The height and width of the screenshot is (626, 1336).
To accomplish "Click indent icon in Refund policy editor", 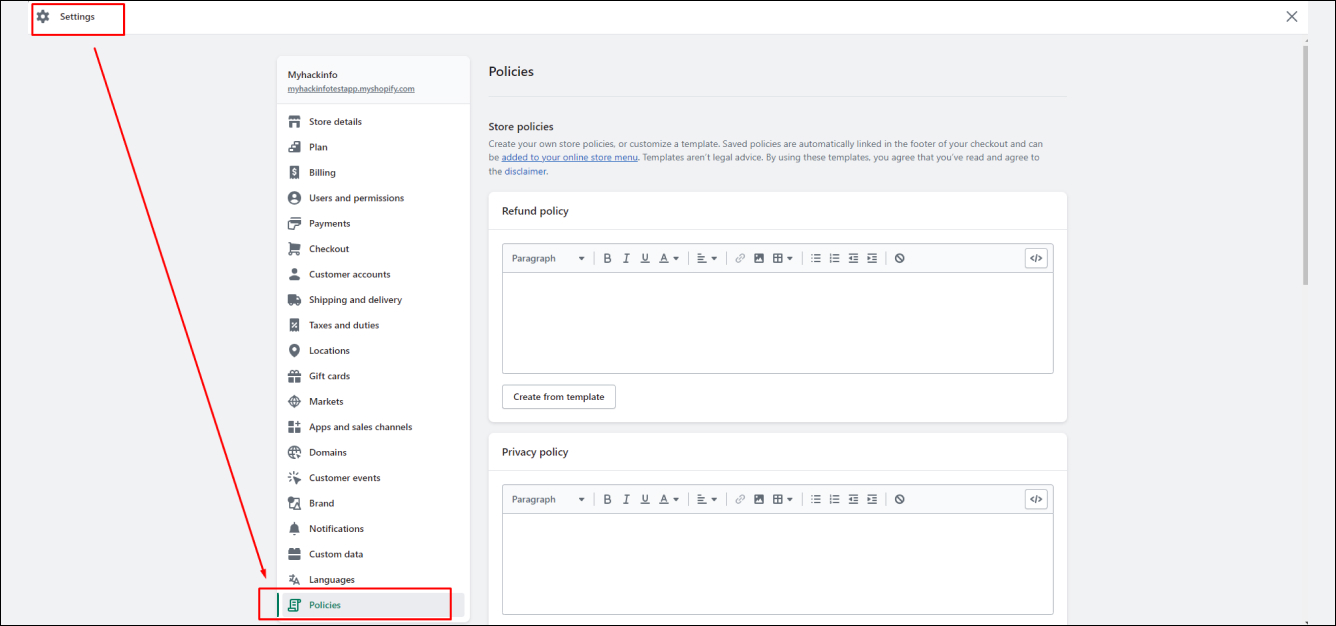I will tap(872, 258).
